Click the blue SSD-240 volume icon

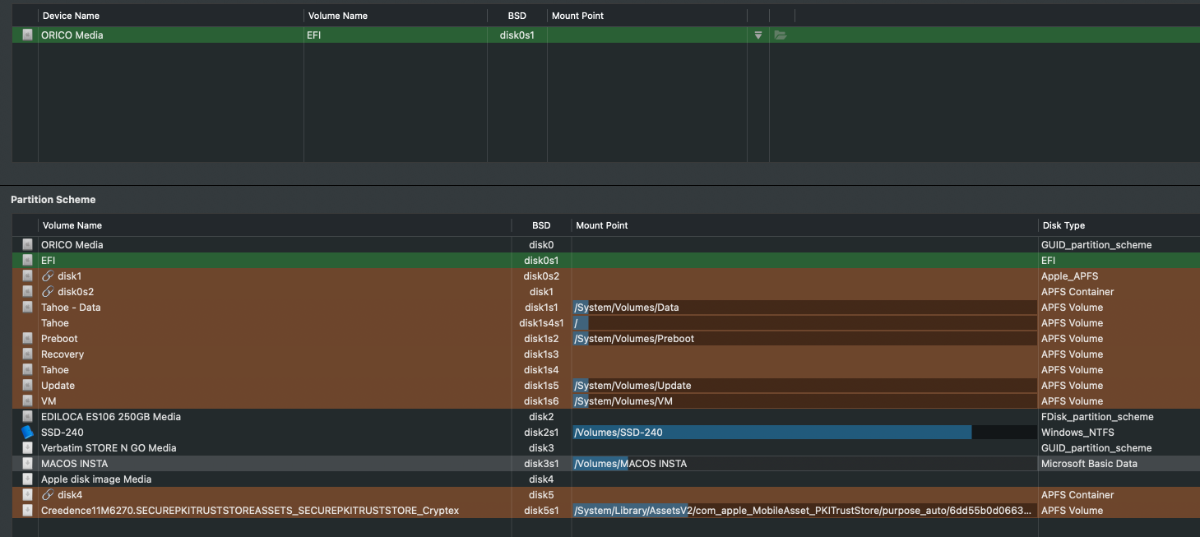pyautogui.click(x=27, y=433)
